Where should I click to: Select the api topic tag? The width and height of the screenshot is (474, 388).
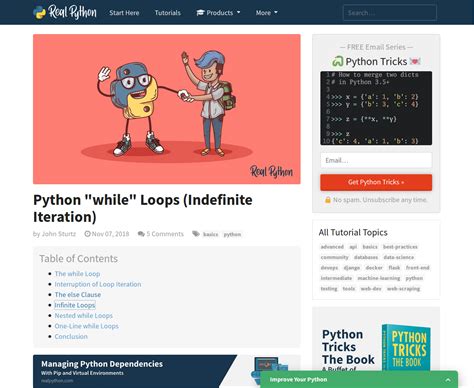click(353, 247)
